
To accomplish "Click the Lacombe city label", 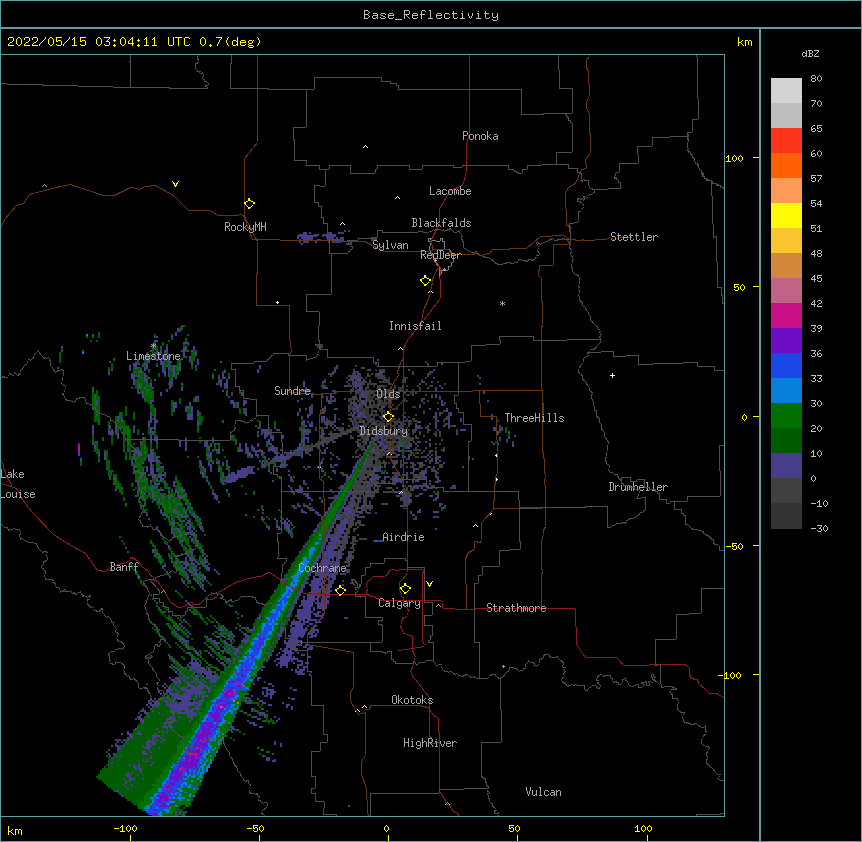I will click(x=450, y=191).
